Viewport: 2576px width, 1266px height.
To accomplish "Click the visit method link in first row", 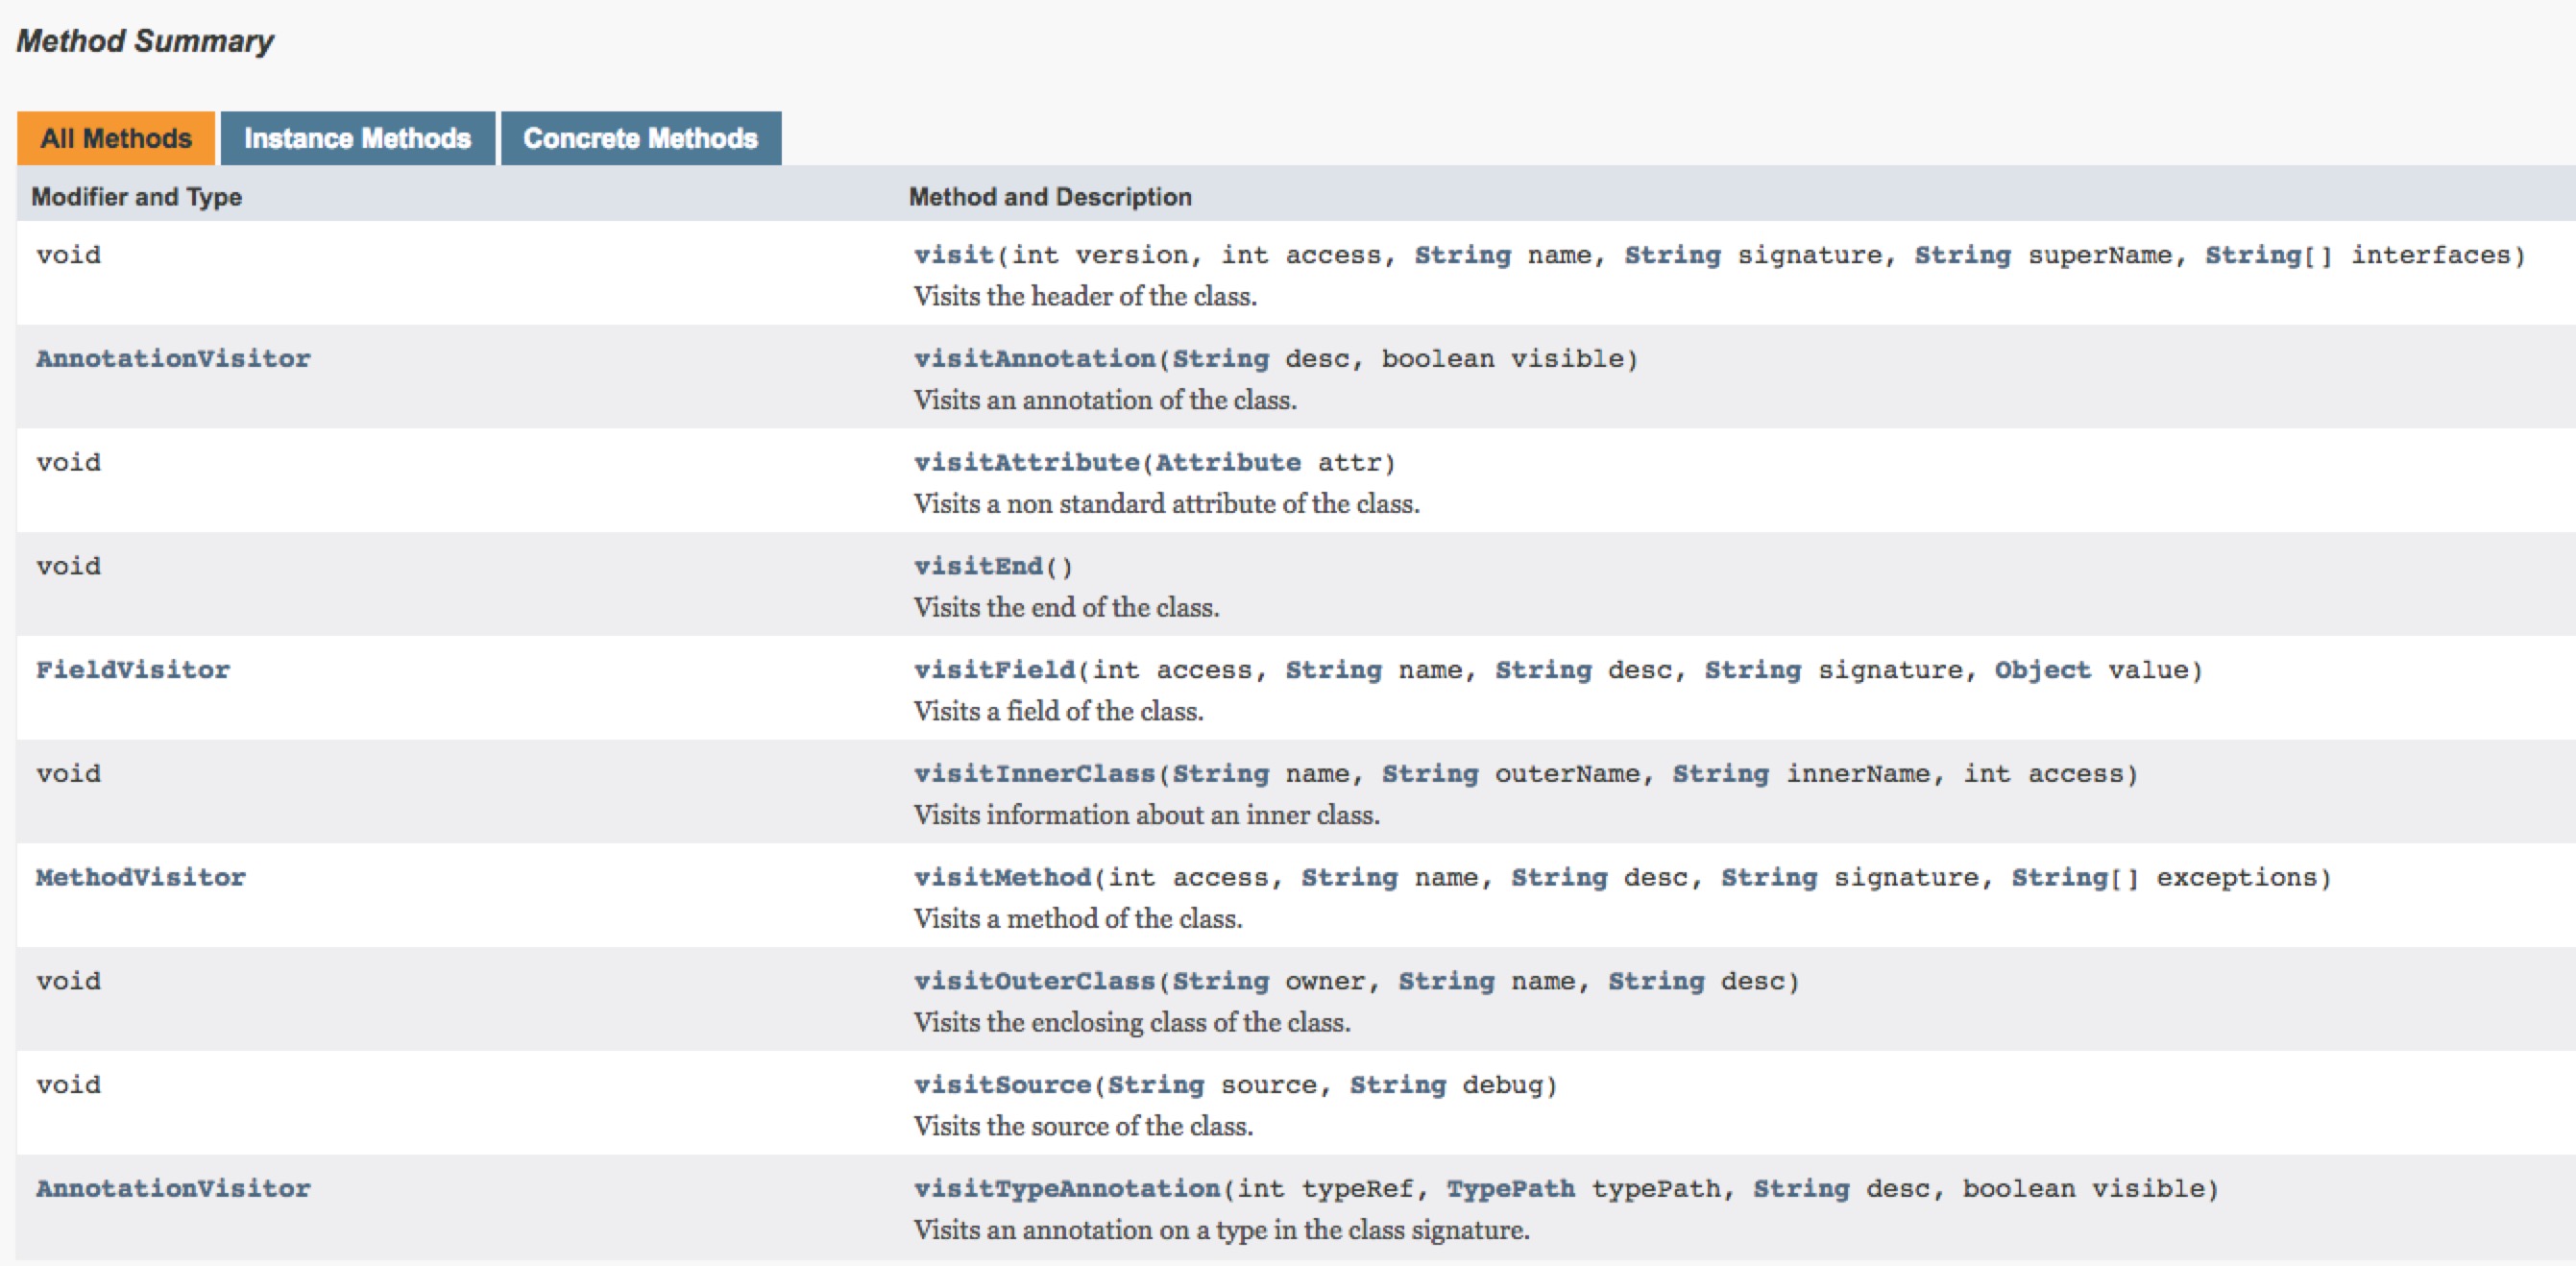I will point(953,255).
